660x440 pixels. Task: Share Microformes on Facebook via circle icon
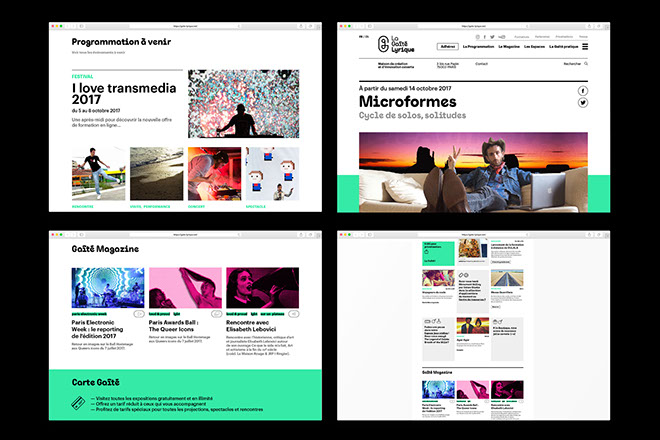click(582, 91)
